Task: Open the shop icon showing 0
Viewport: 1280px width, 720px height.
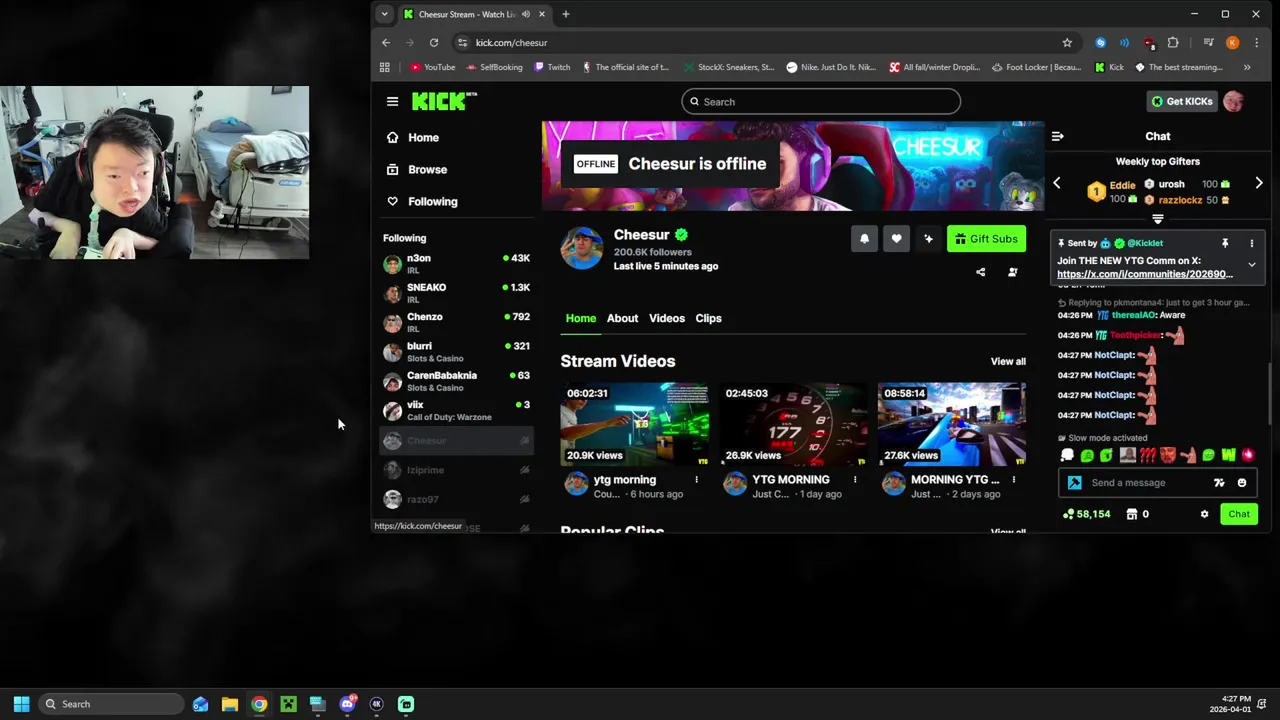Action: tap(1137, 514)
